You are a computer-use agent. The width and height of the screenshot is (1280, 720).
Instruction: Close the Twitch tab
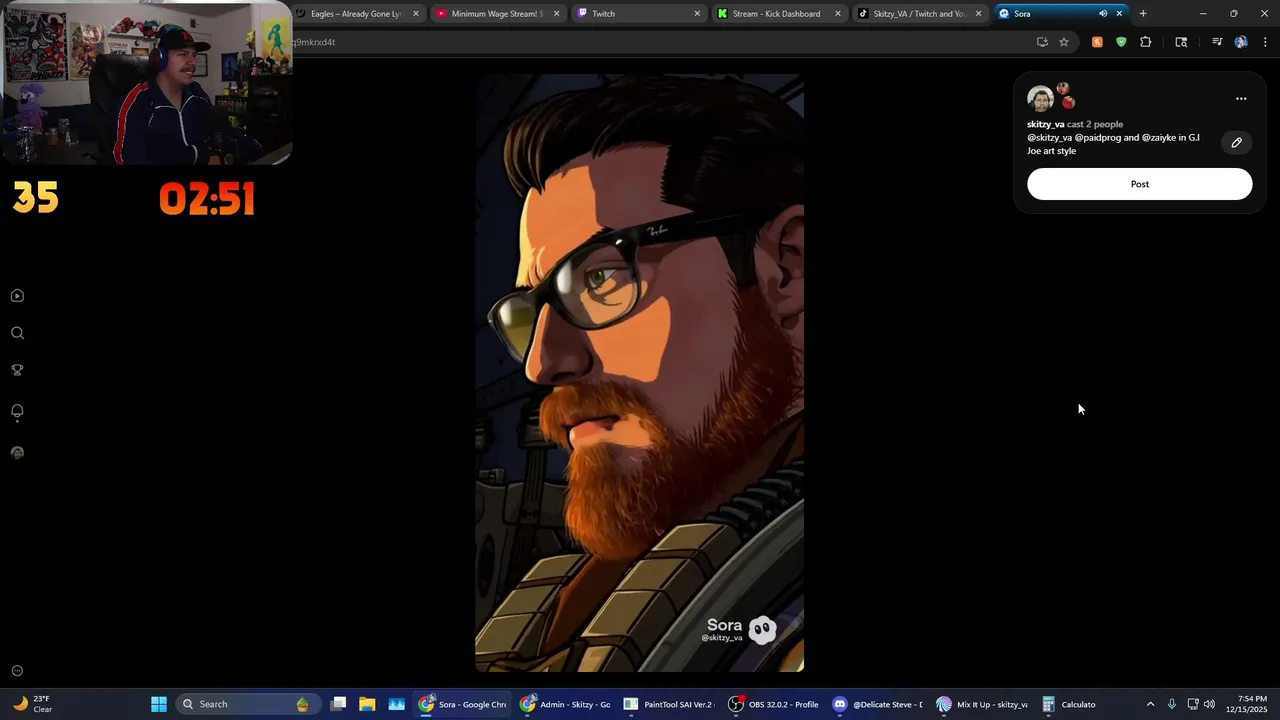coord(697,14)
